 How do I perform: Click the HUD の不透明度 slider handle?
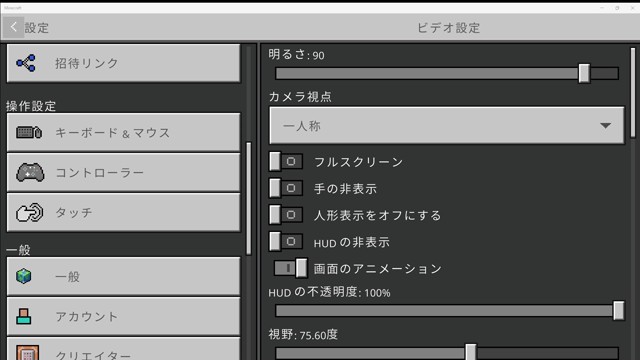coord(619,311)
